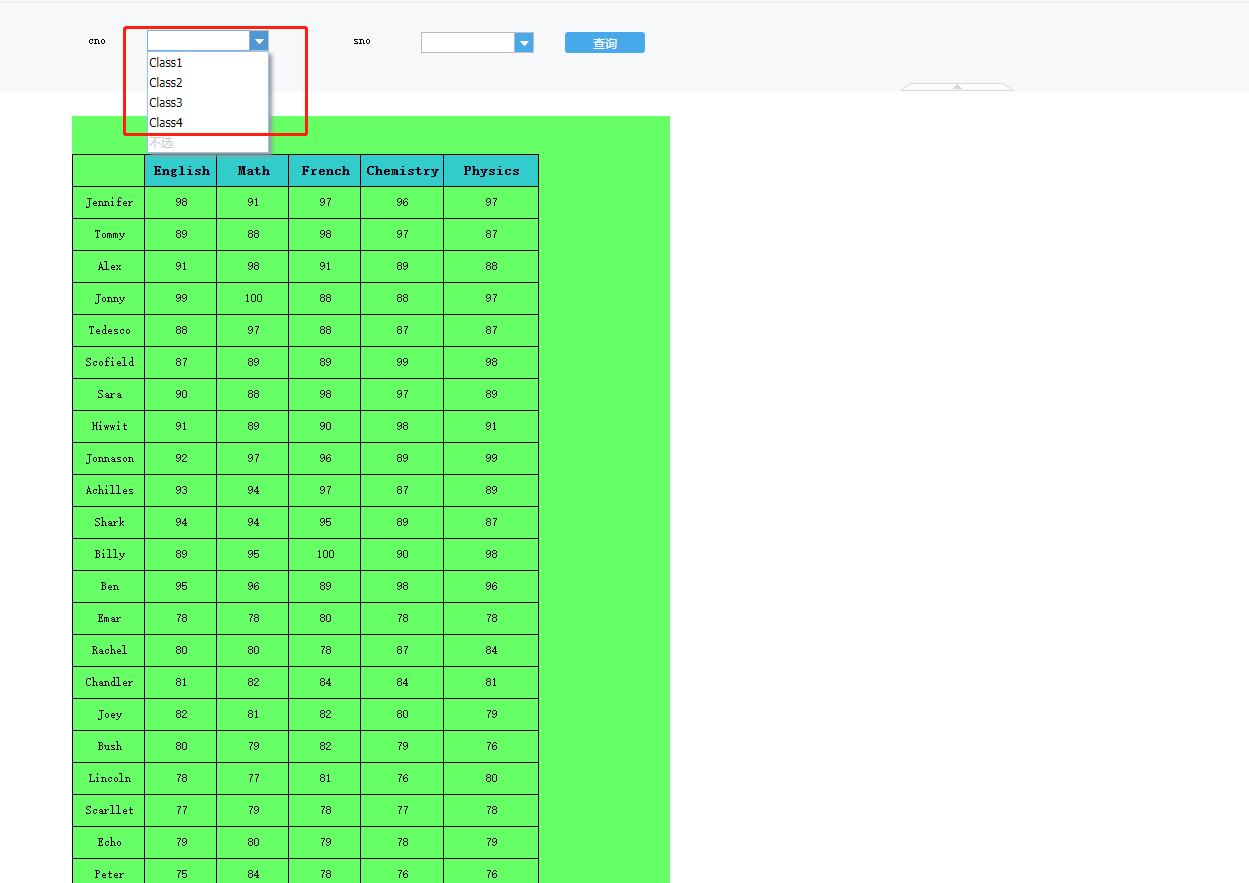
Task: Select the Scofield name cell
Action: click(109, 362)
